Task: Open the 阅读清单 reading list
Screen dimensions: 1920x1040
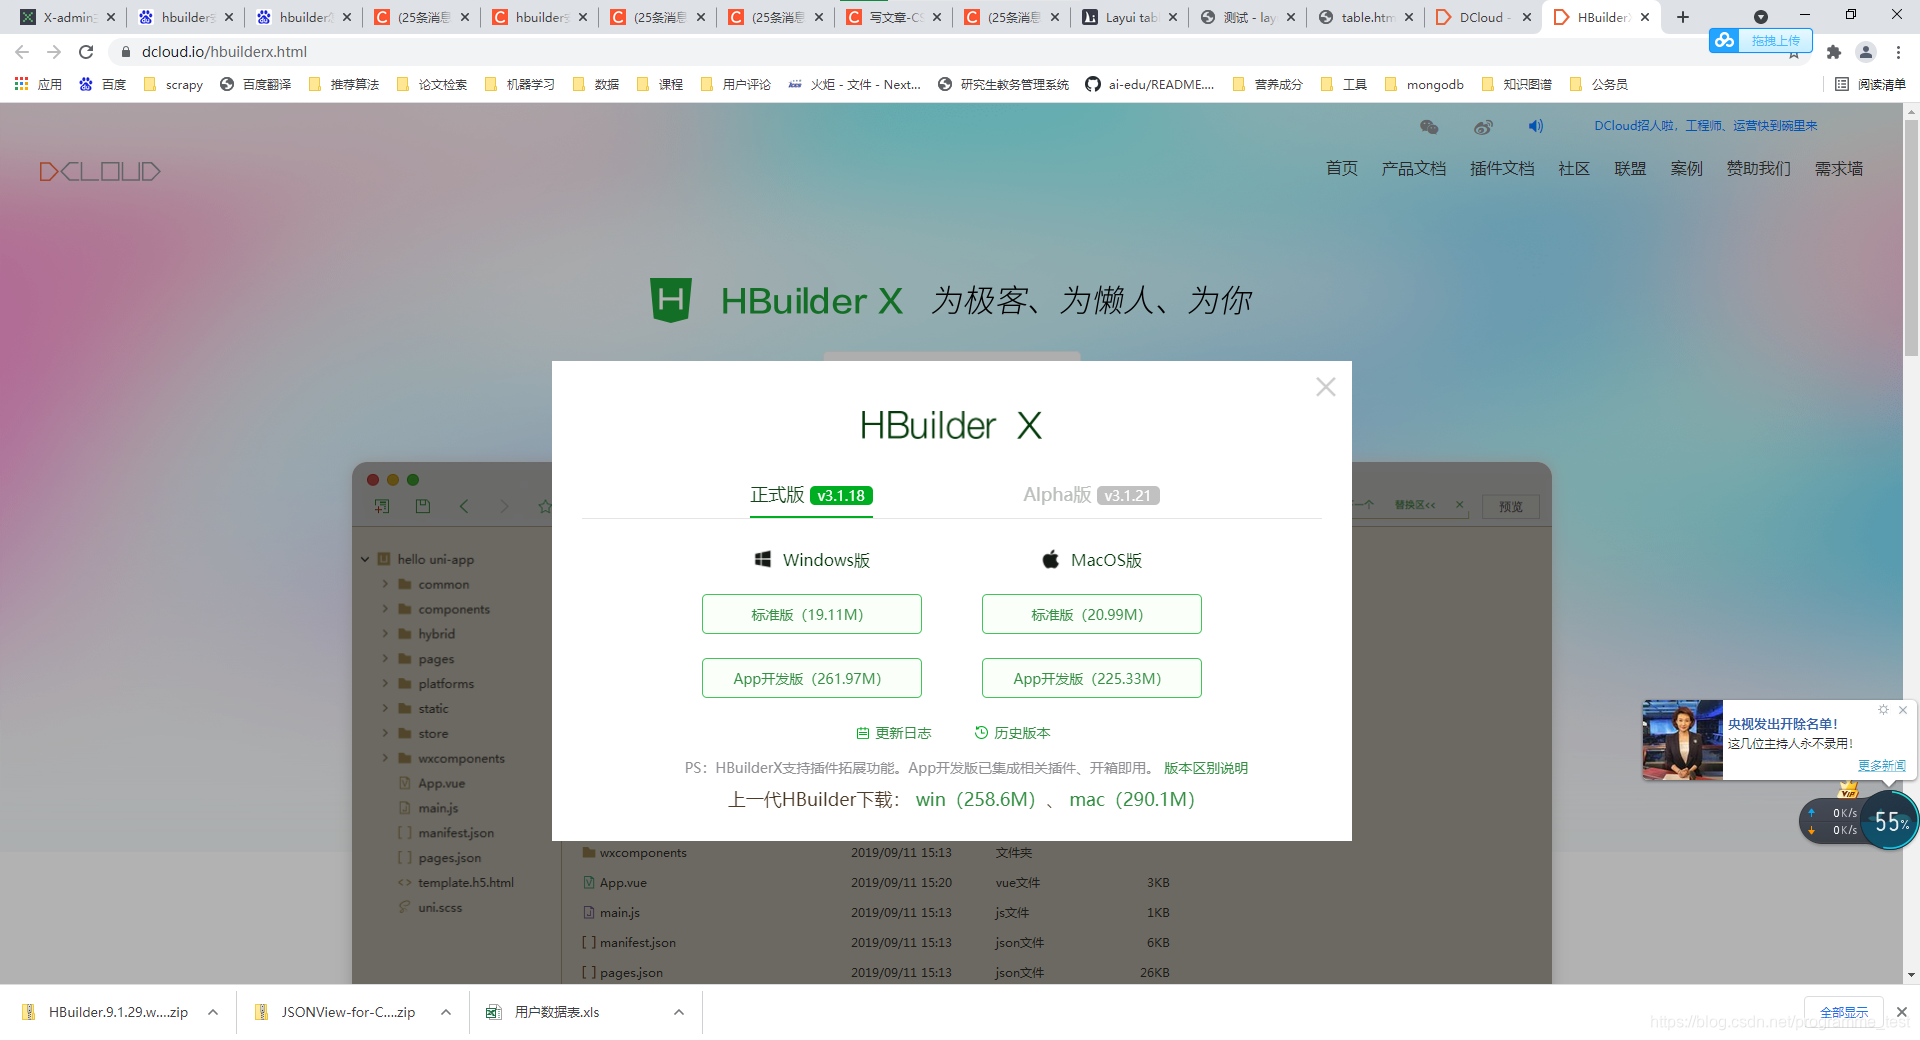Action: [1870, 84]
